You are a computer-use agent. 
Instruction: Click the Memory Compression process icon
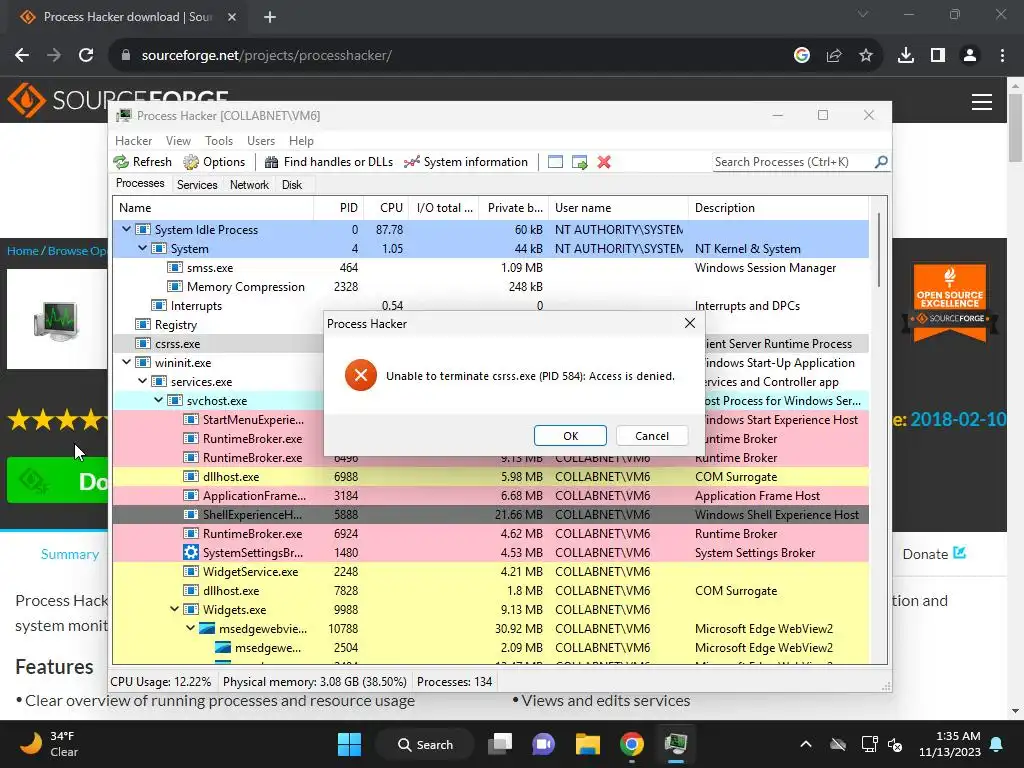click(x=174, y=286)
